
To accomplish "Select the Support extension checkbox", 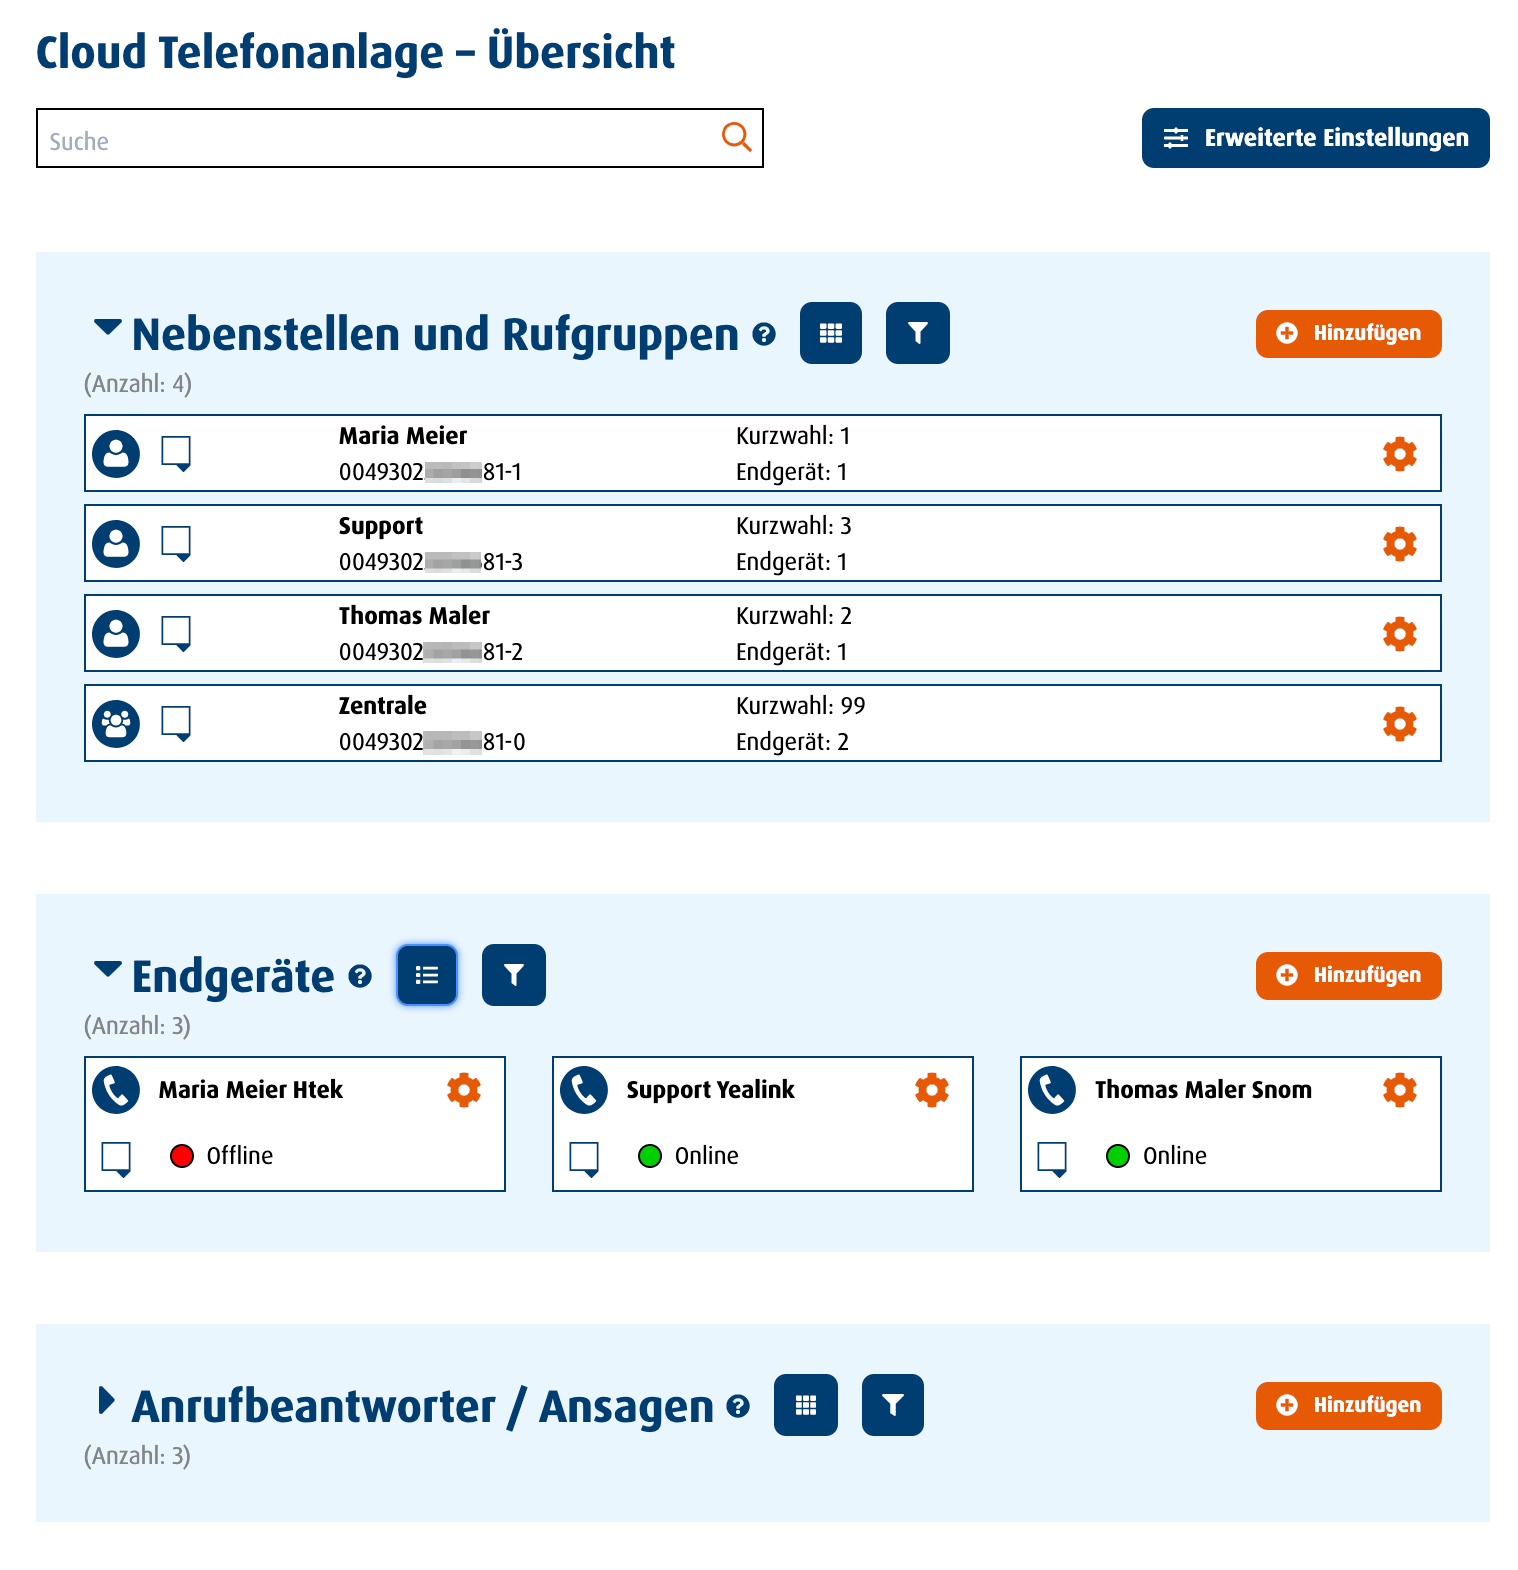I will pos(176,542).
